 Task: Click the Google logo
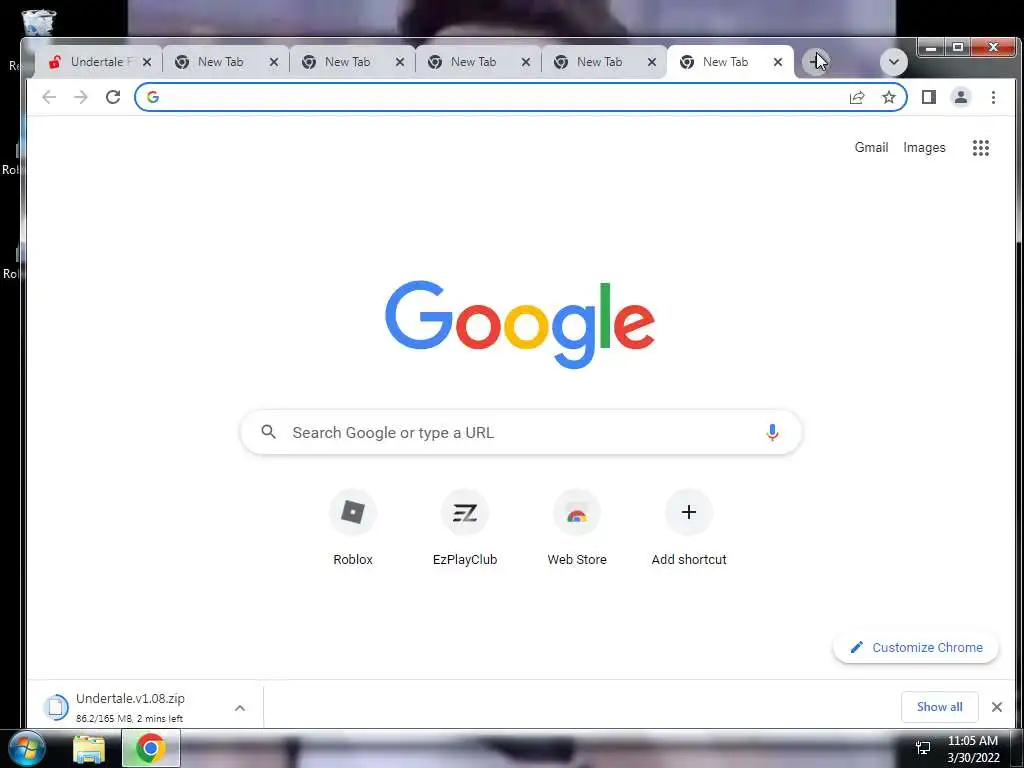click(520, 325)
